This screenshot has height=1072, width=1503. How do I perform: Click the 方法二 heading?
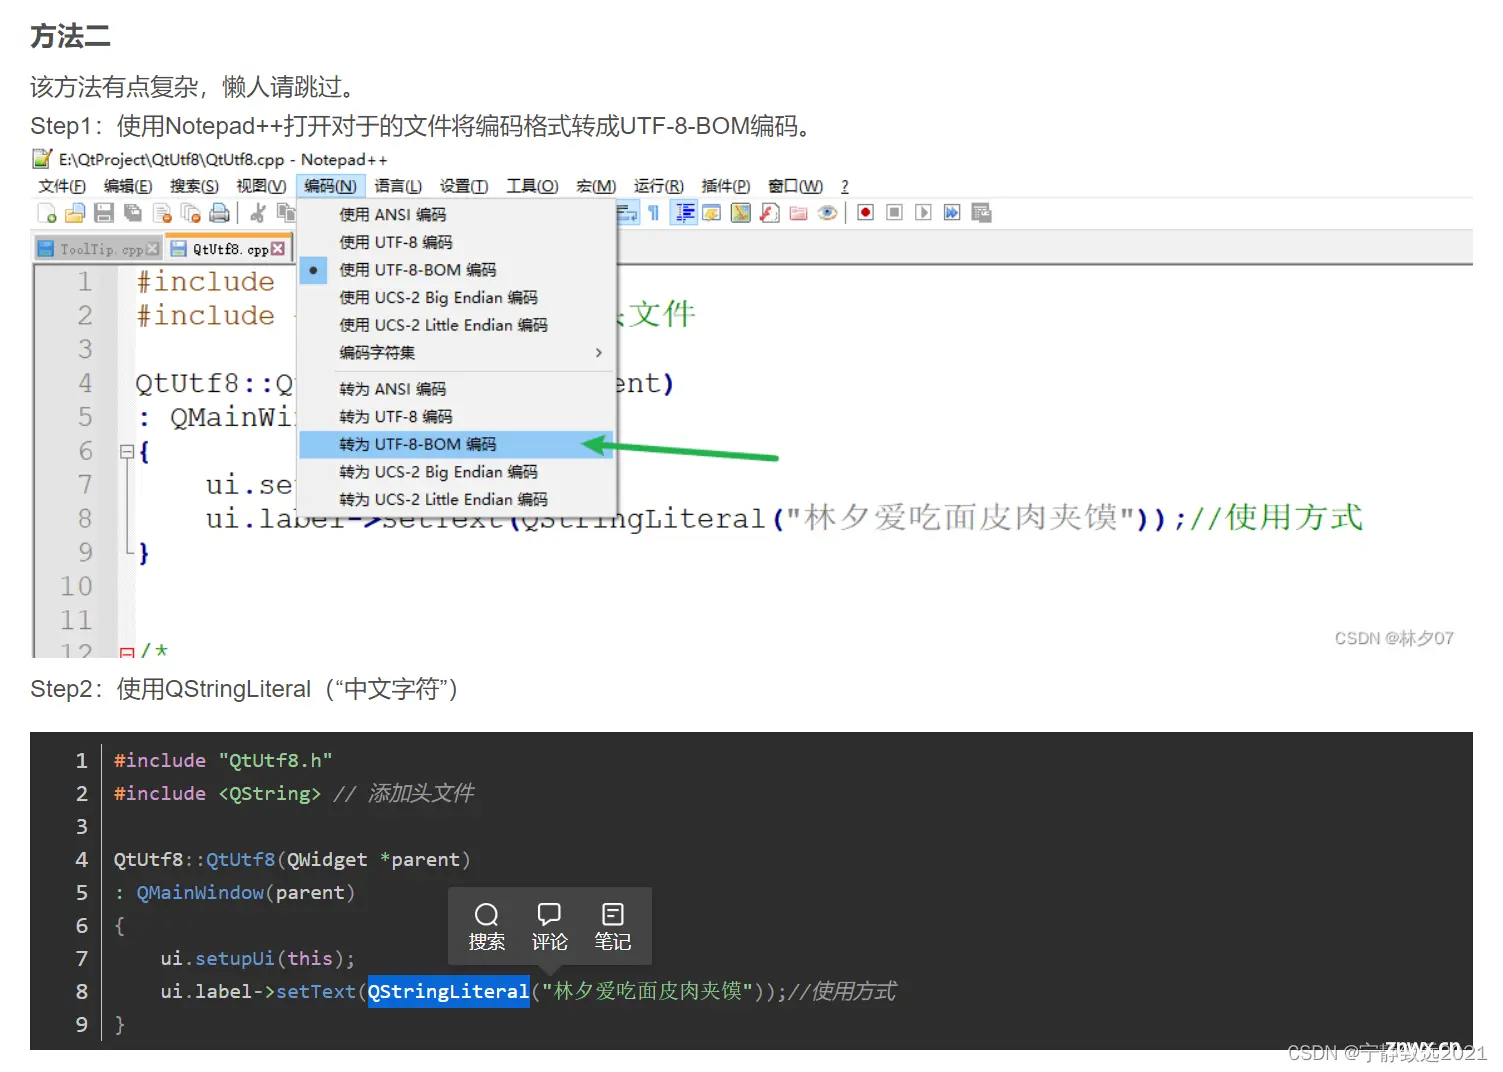[x=70, y=36]
